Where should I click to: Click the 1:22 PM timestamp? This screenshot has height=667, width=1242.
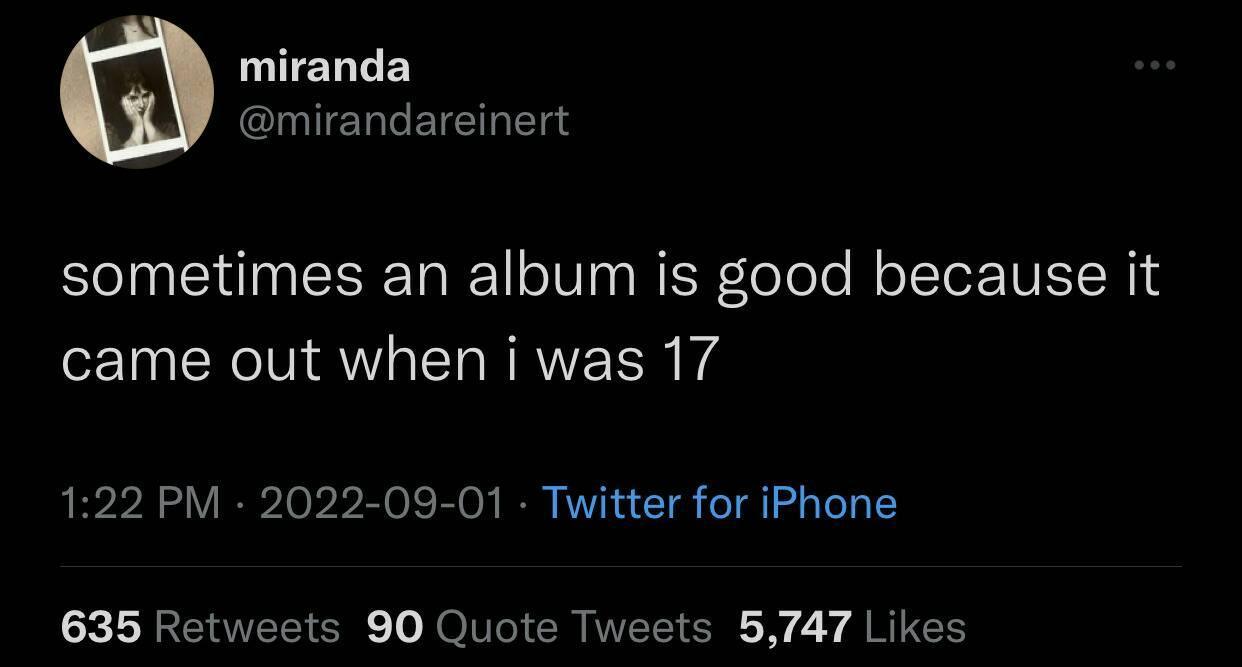[x=140, y=502]
